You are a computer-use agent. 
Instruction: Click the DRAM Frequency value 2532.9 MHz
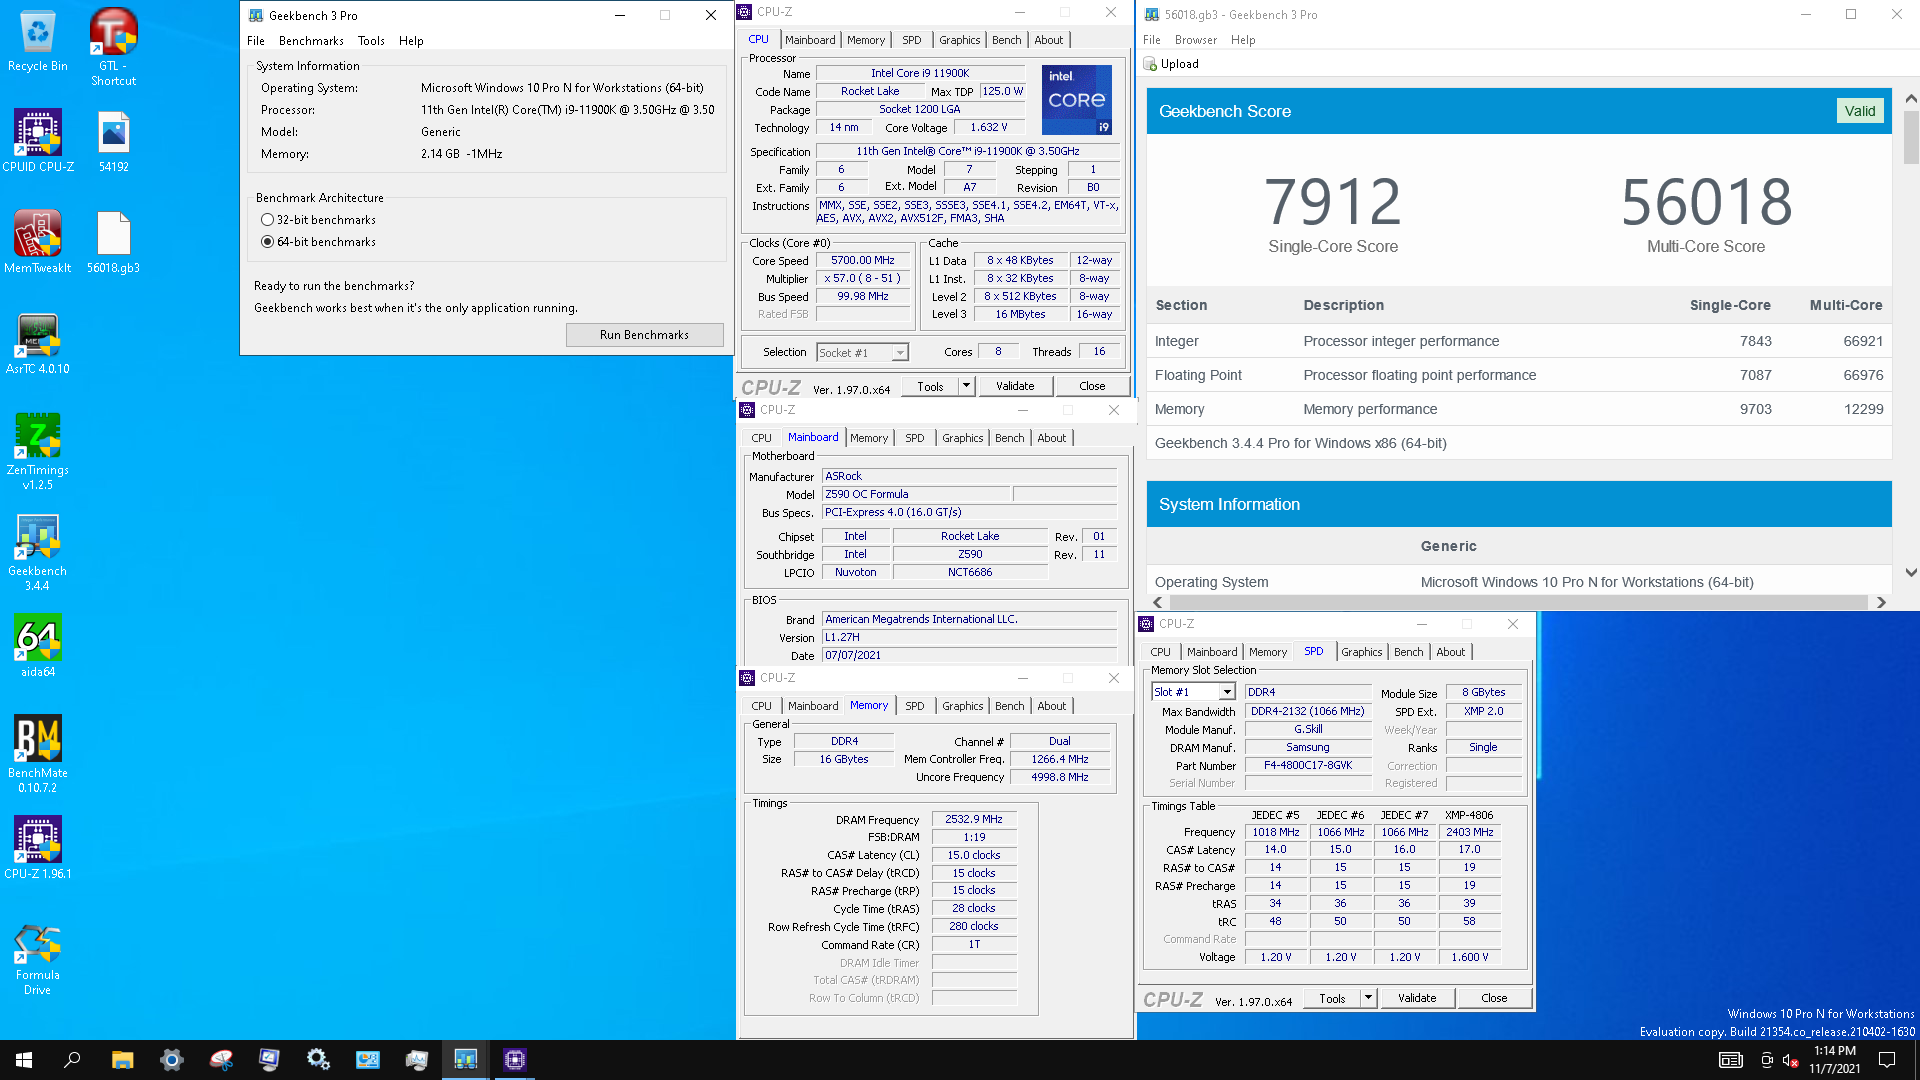974,819
